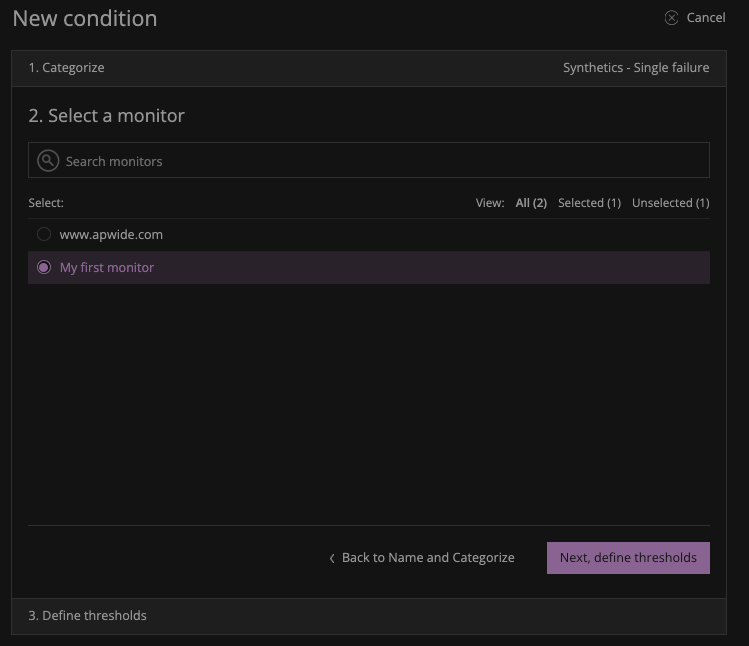Click the Cancel text link

pos(706,18)
